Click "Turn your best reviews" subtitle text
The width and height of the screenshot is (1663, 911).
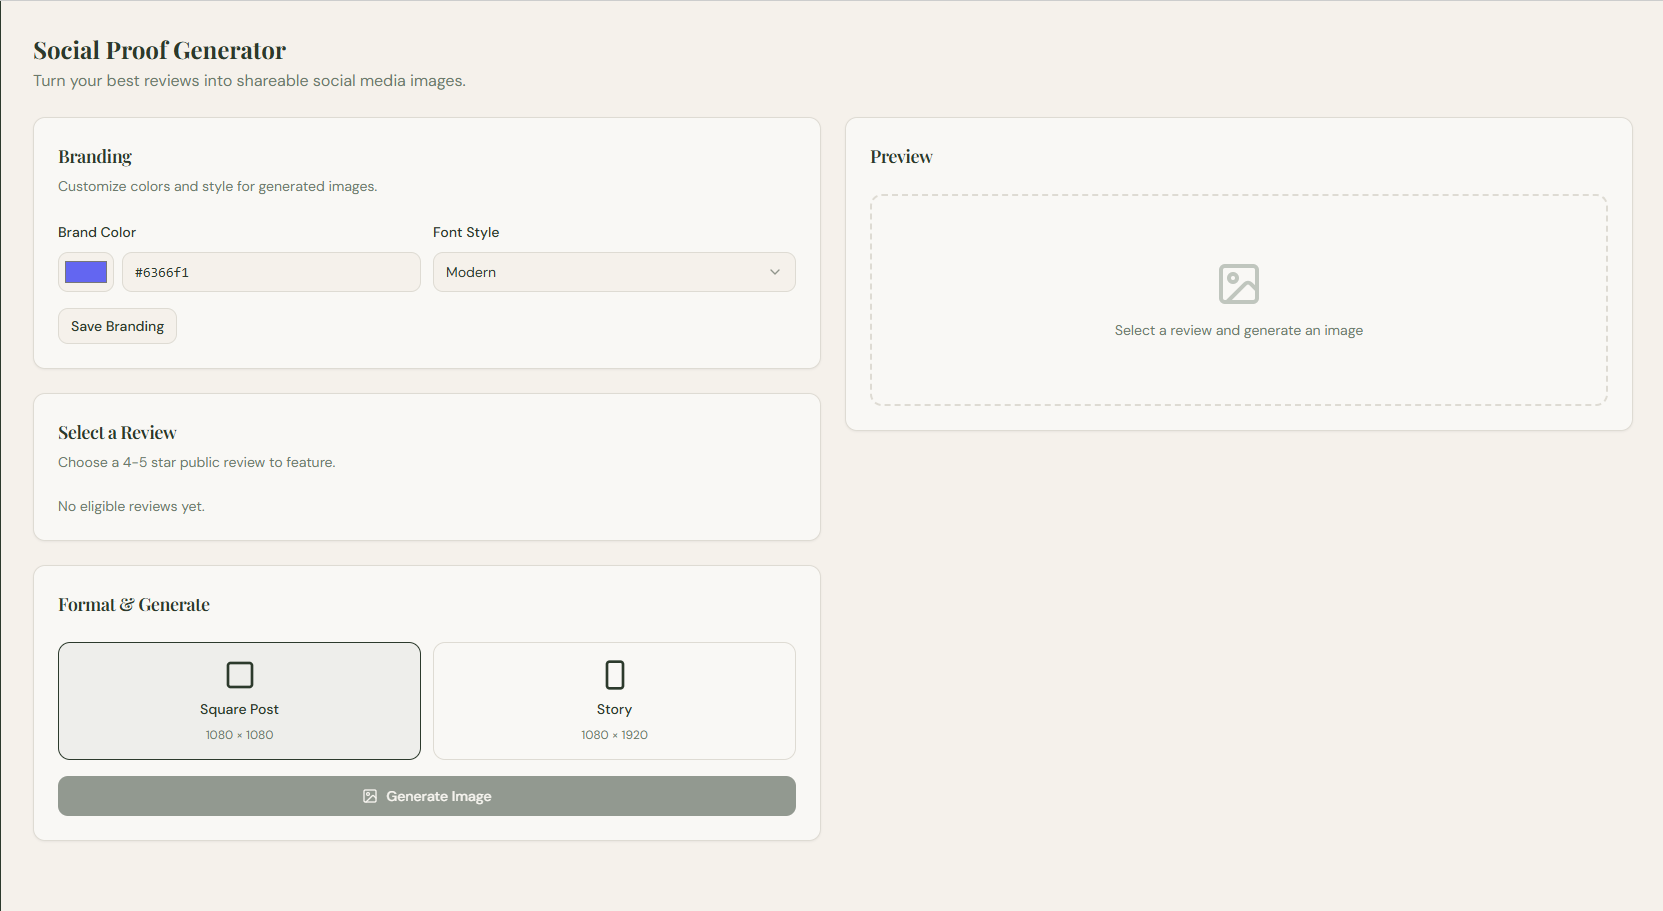(x=250, y=80)
